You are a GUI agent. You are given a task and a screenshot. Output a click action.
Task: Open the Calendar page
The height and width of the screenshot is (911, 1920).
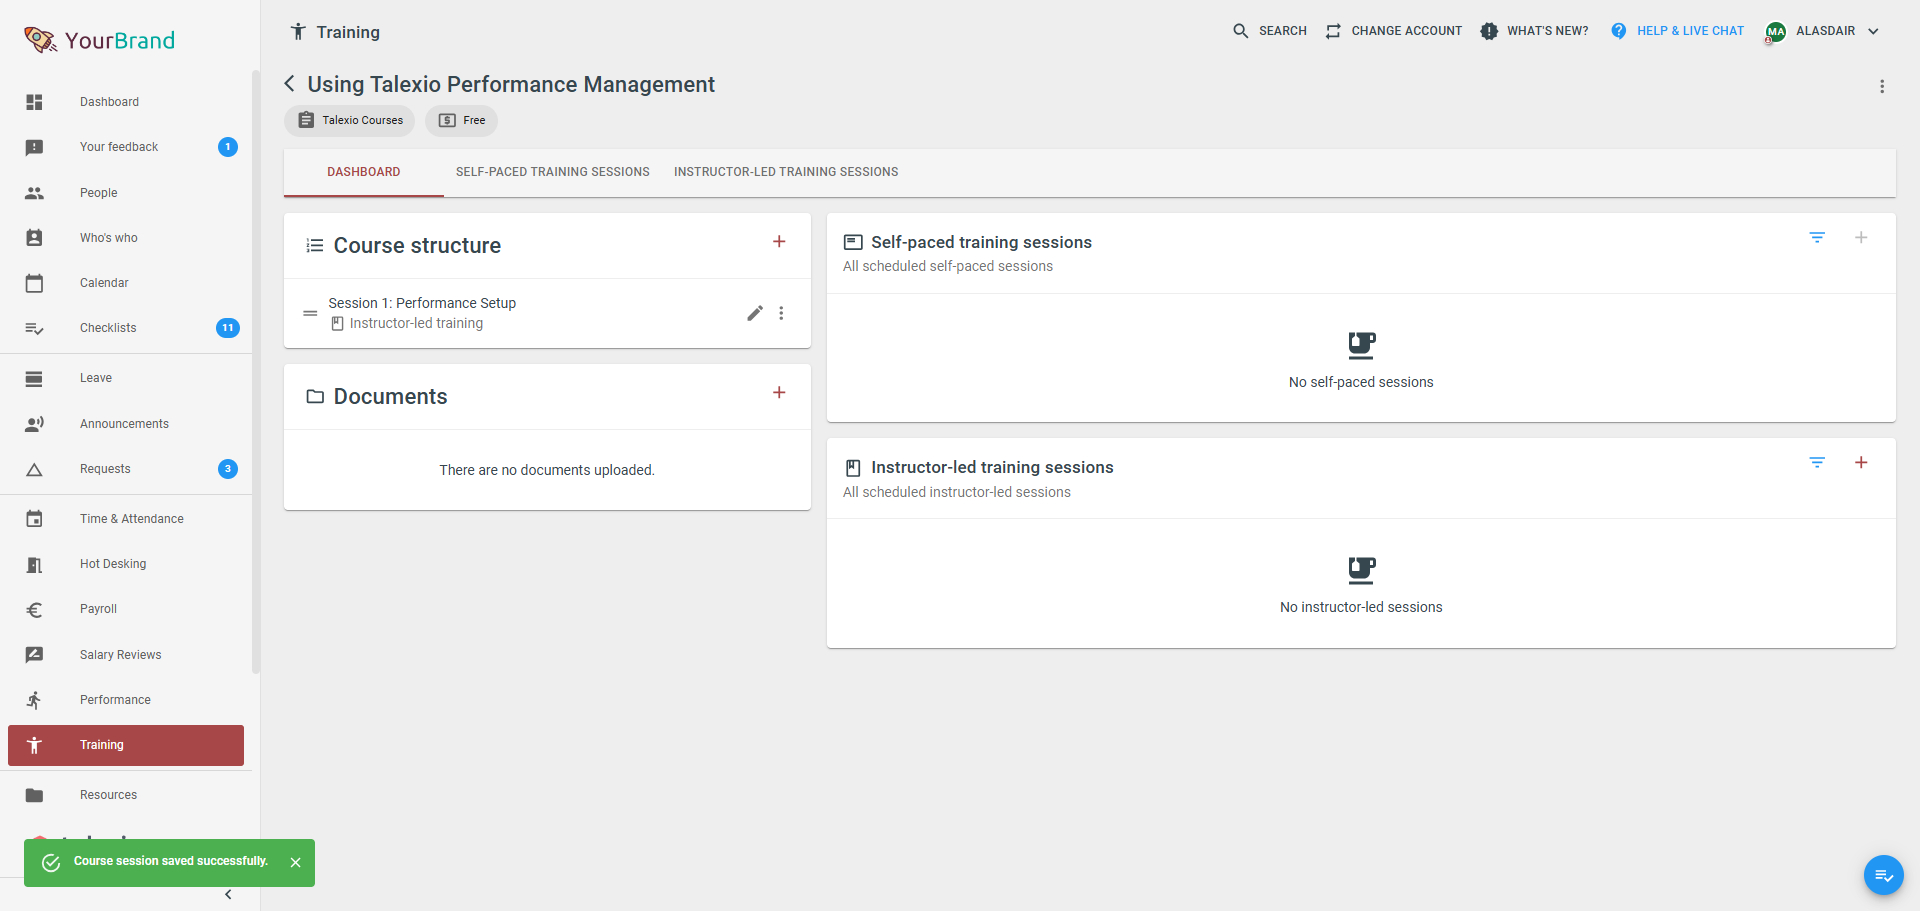(x=126, y=283)
